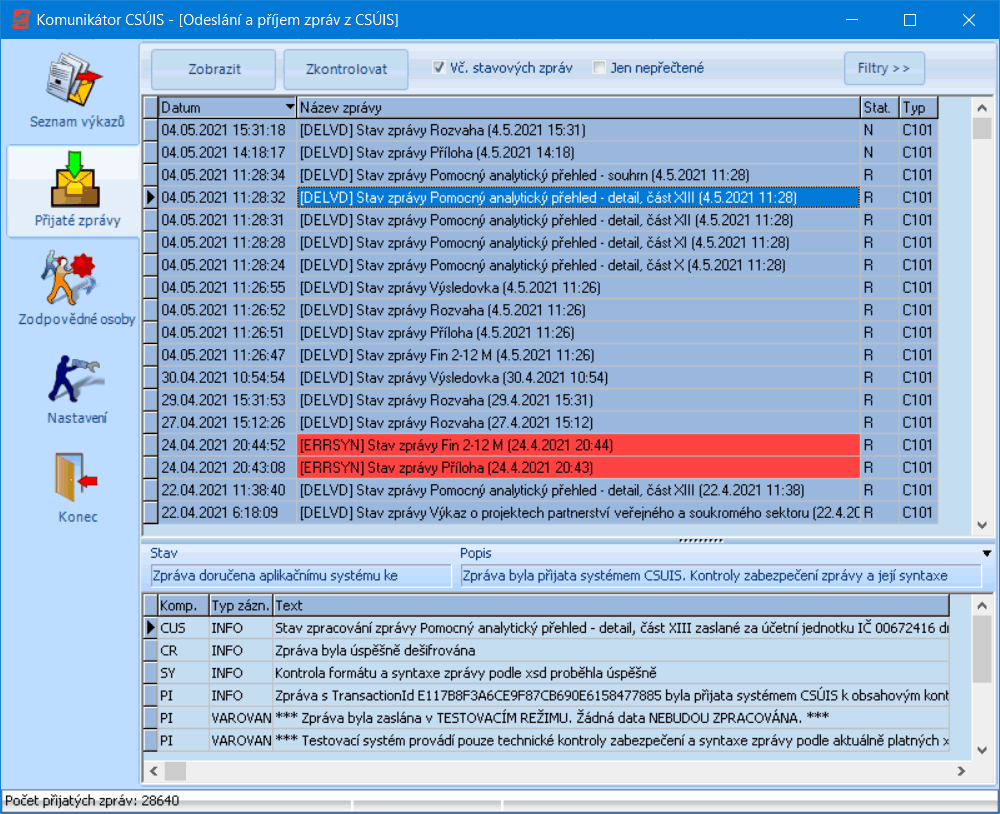Click row selector corner of message grid
Screen dimensions: 1000x814
[x=151, y=107]
